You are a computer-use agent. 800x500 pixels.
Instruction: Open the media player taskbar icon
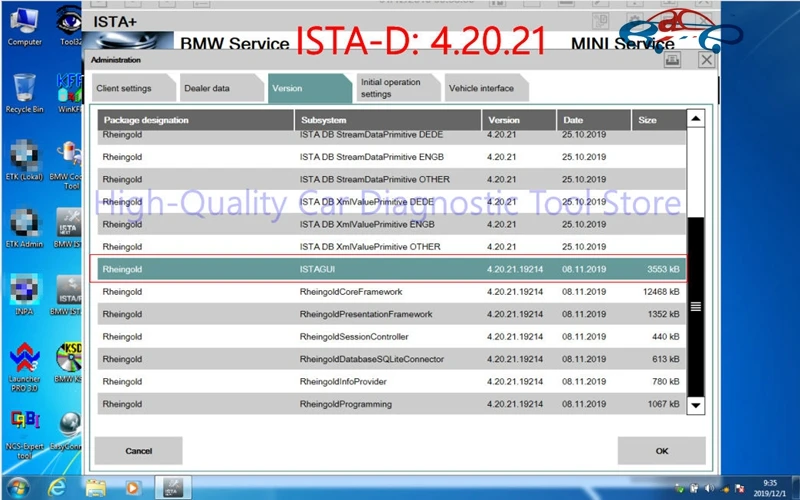(x=132, y=488)
